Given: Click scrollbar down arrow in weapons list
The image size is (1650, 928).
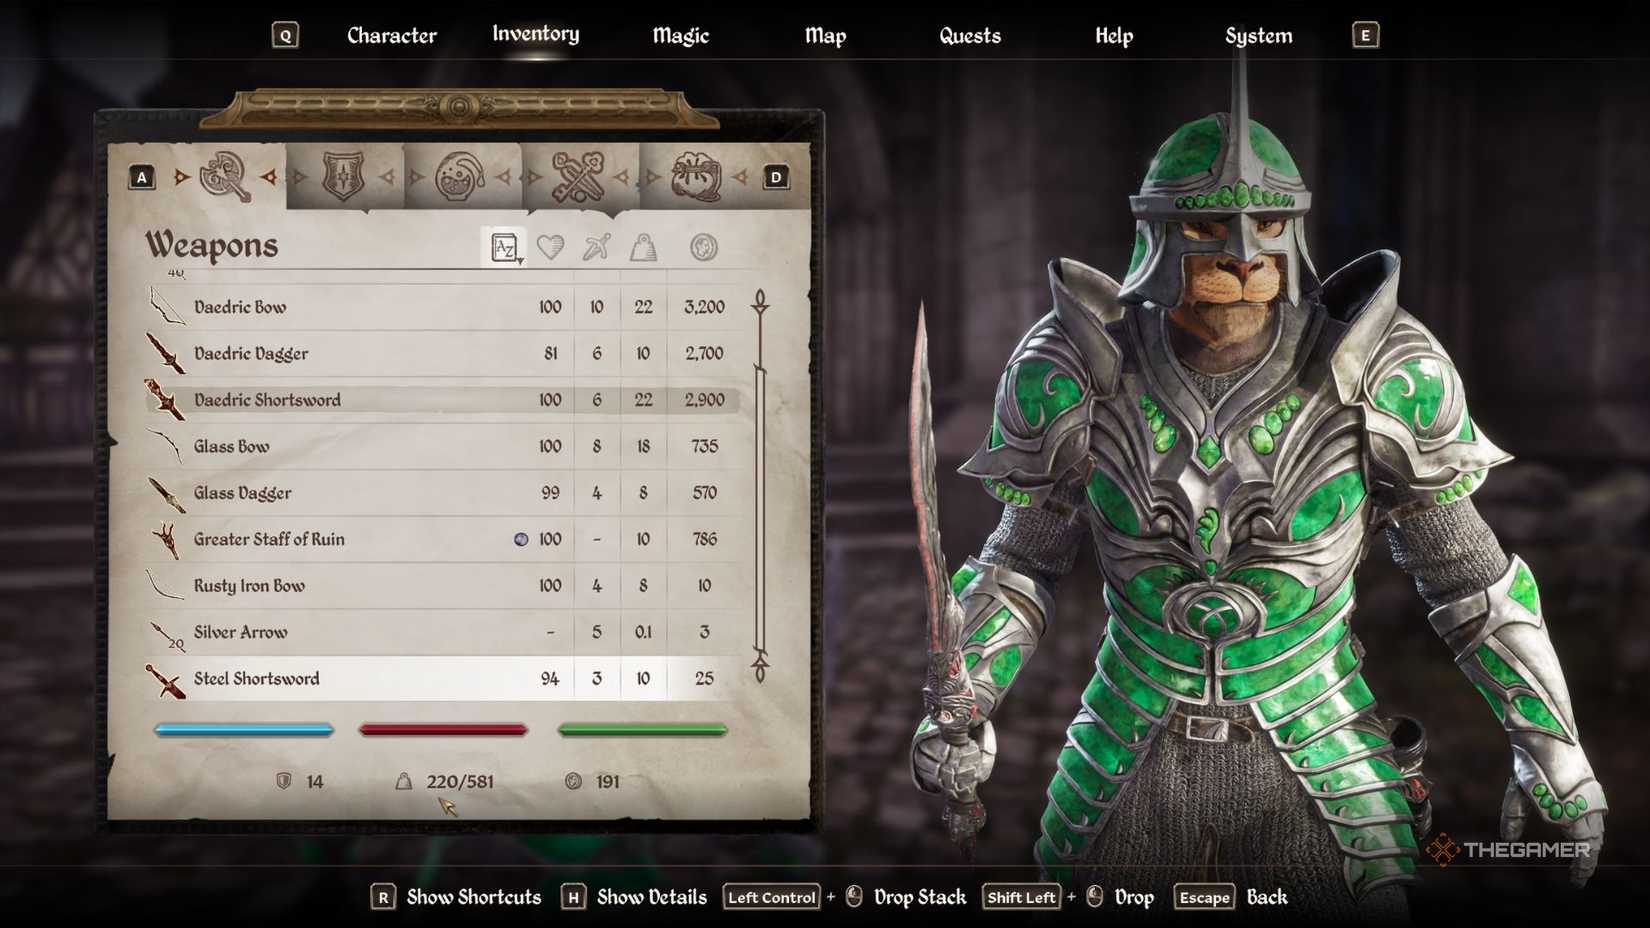Looking at the screenshot, I should 760,666.
